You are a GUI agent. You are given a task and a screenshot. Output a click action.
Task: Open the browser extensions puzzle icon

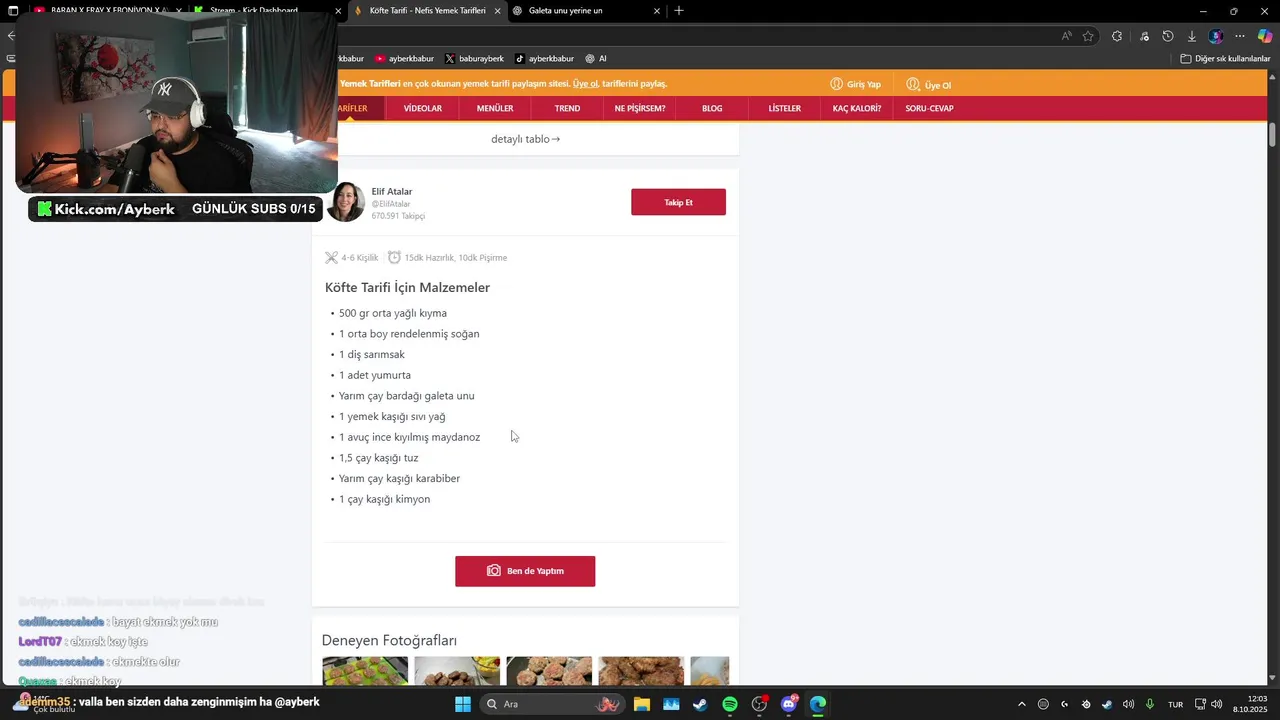1117,36
